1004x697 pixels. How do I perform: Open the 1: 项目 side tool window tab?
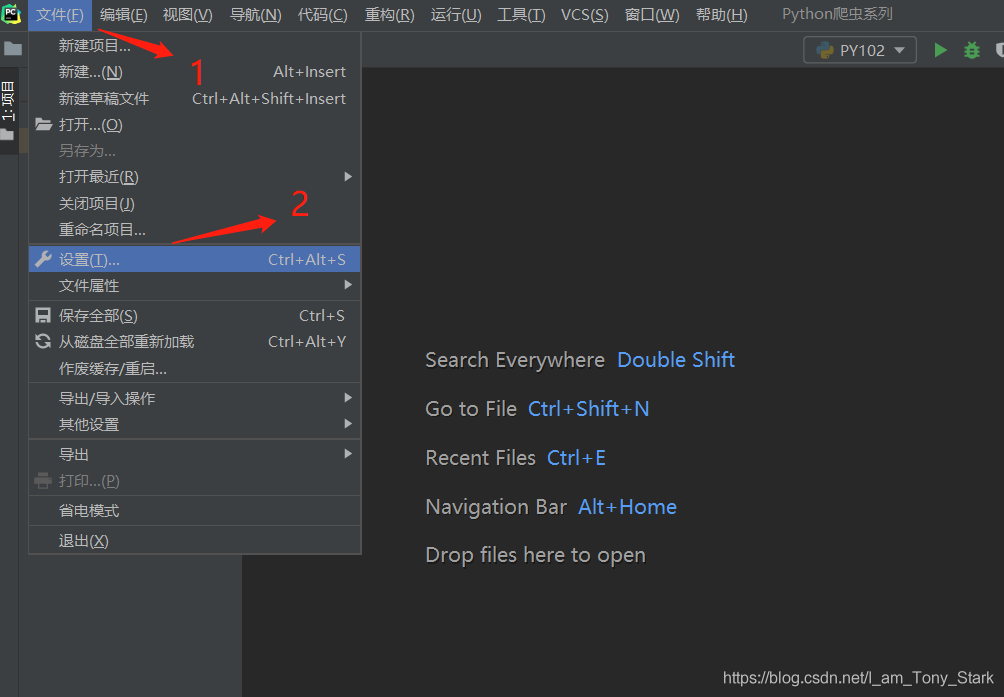[8, 109]
